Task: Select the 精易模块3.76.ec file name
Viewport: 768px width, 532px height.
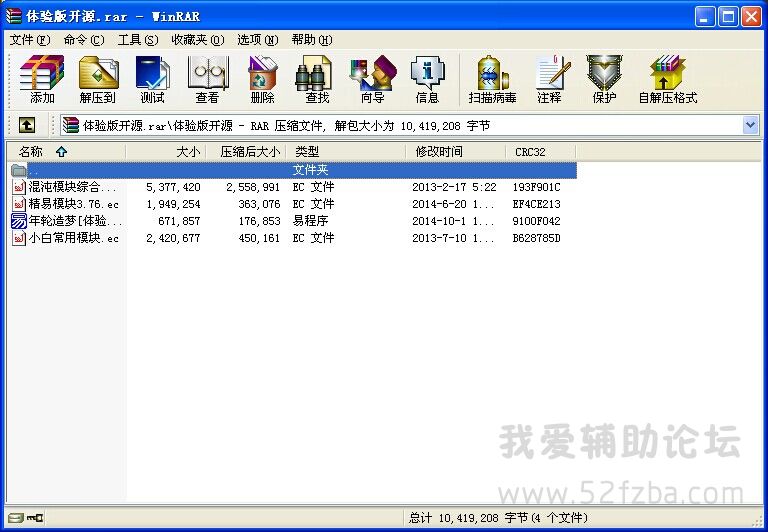Action: 73,204
